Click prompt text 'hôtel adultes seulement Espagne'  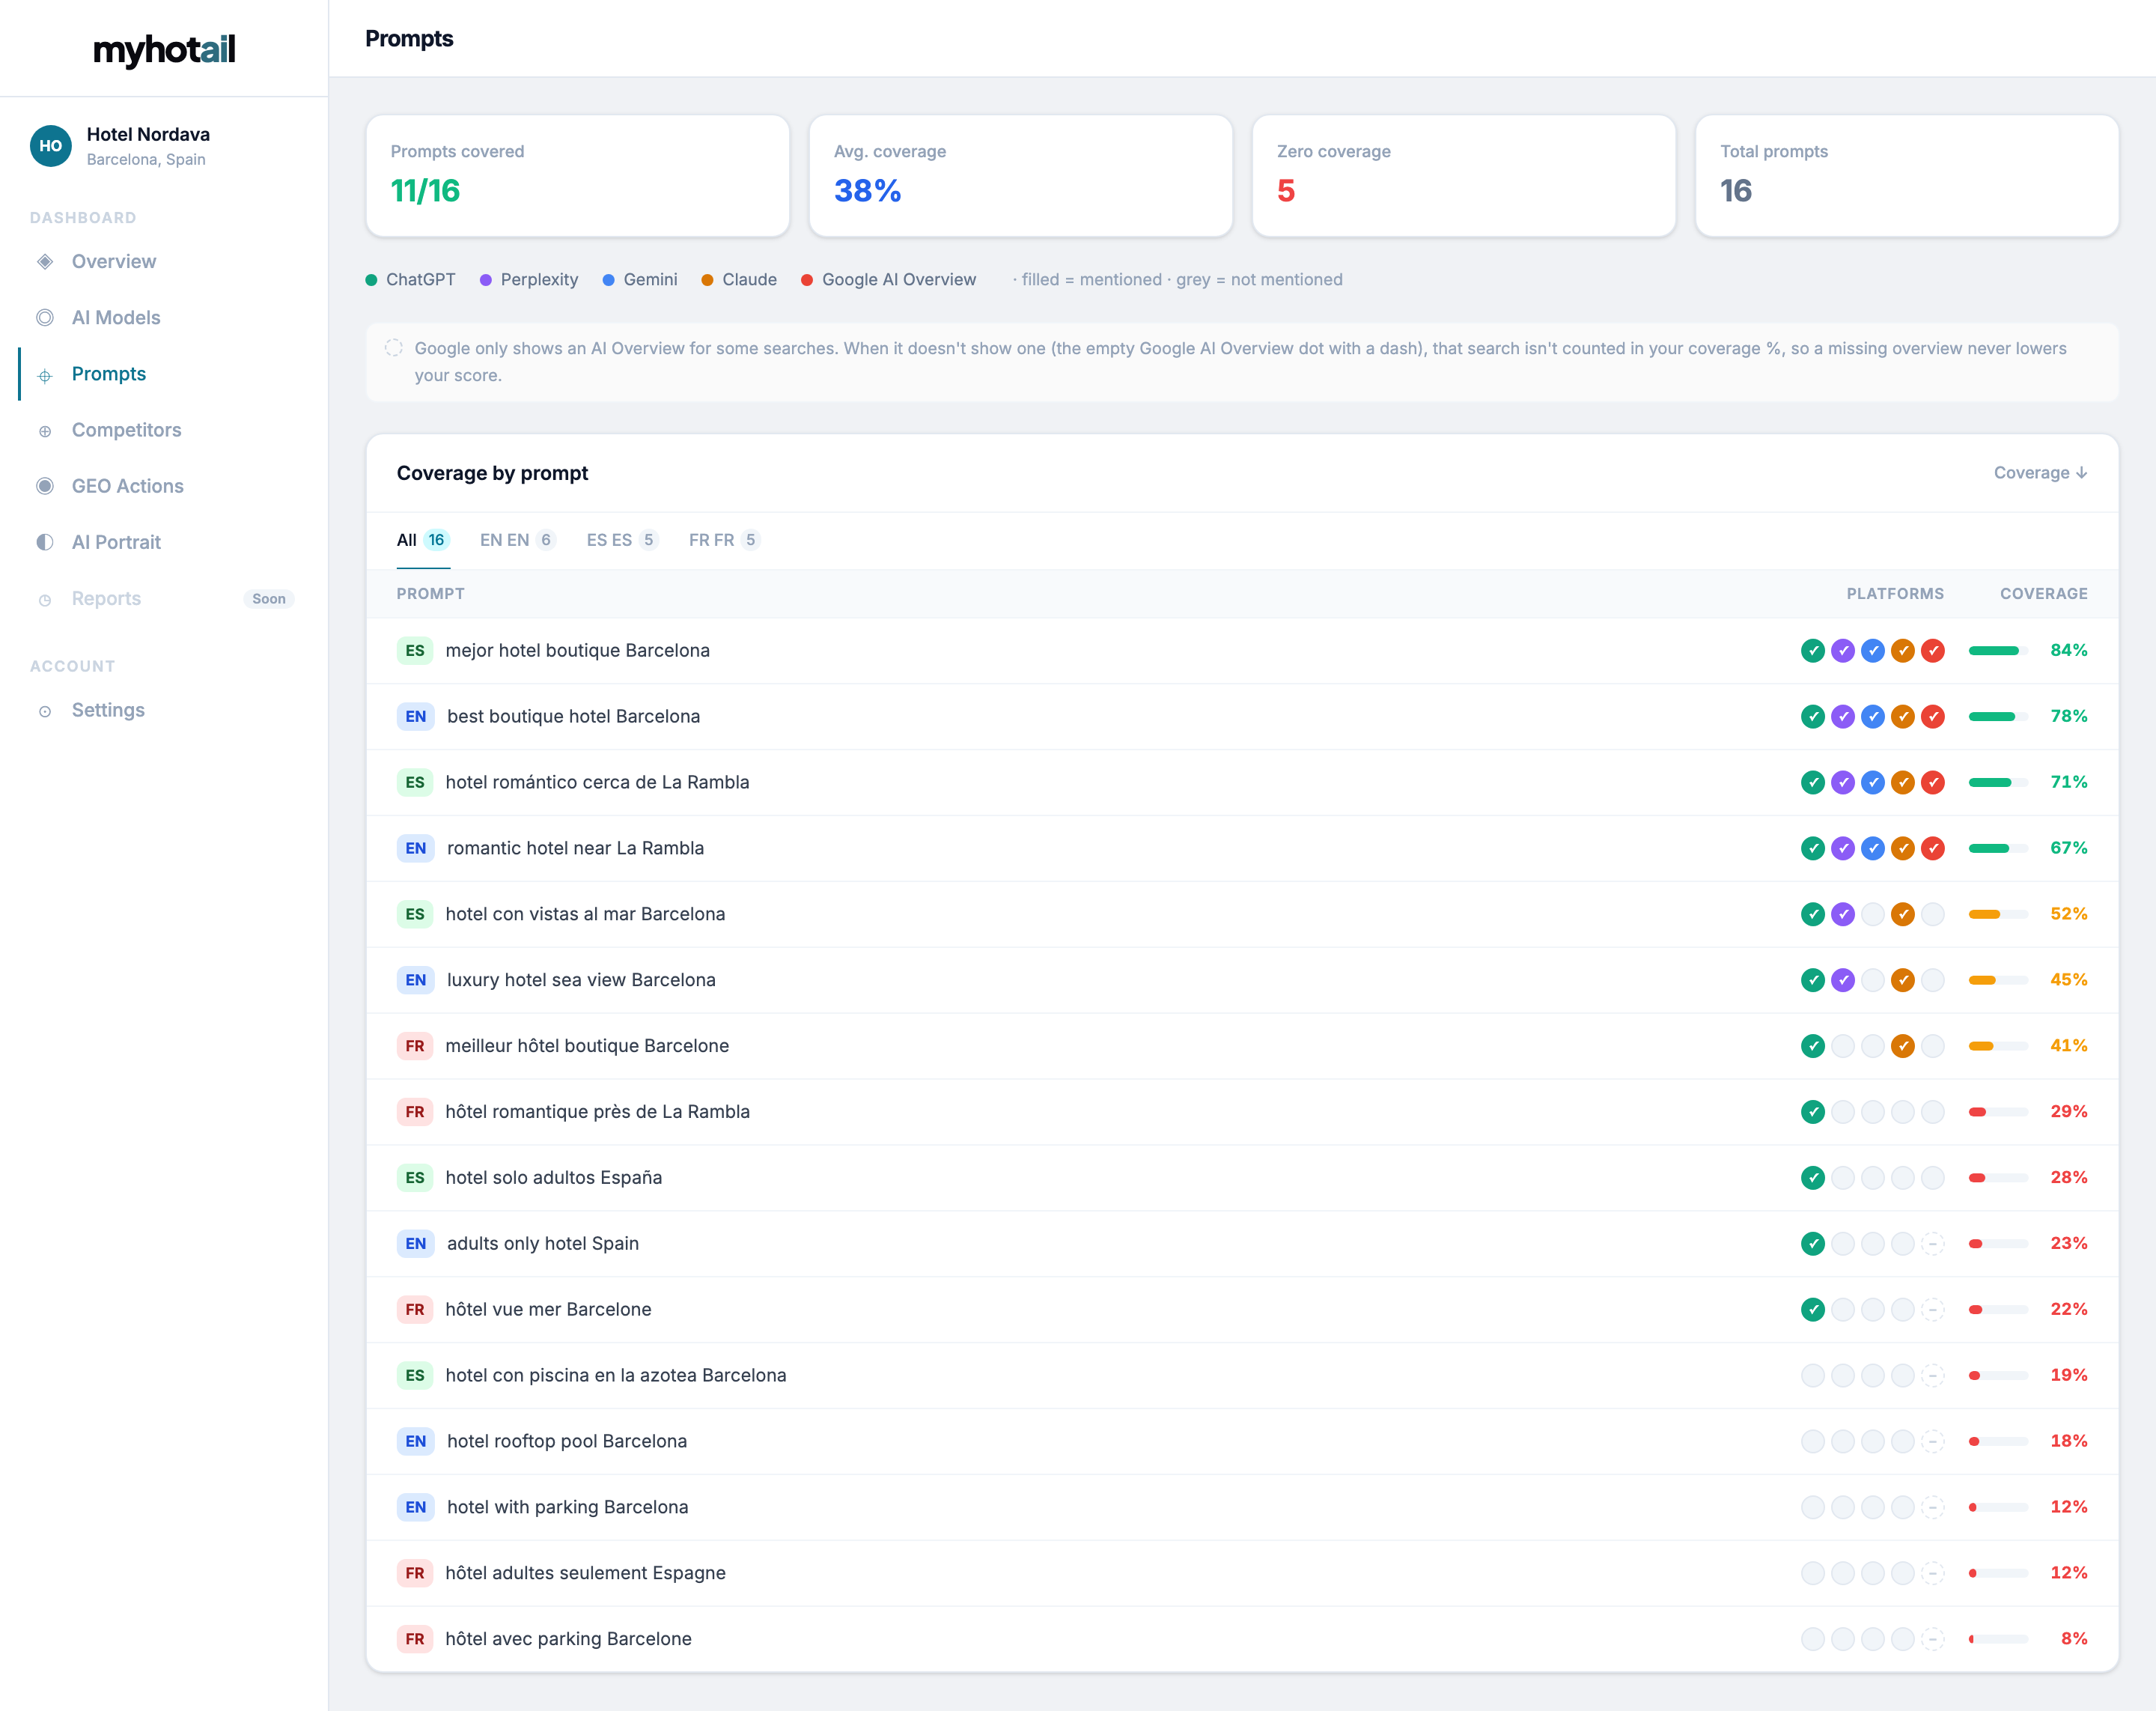coord(586,1574)
